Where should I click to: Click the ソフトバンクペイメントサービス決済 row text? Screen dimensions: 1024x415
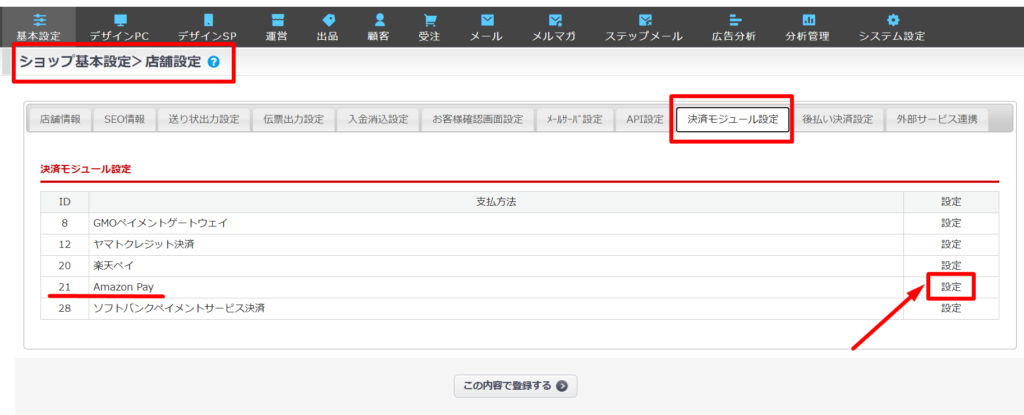(x=179, y=308)
